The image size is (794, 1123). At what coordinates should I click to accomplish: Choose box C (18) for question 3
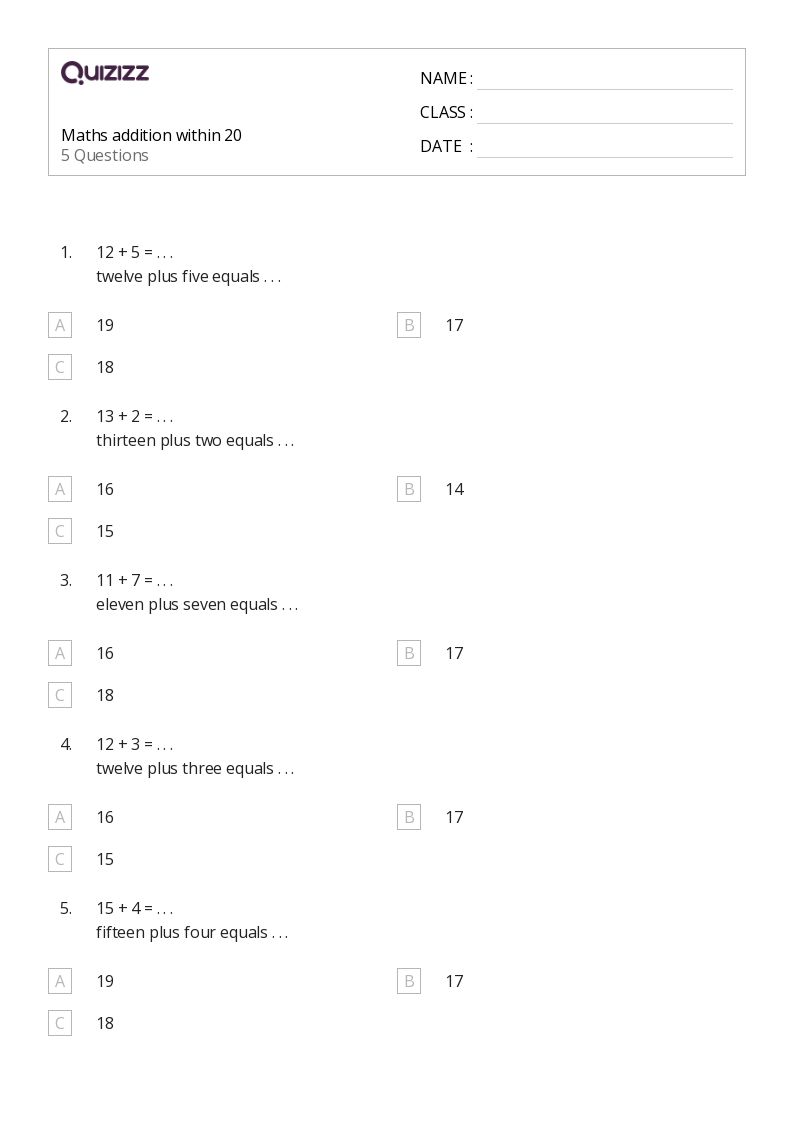[60, 695]
